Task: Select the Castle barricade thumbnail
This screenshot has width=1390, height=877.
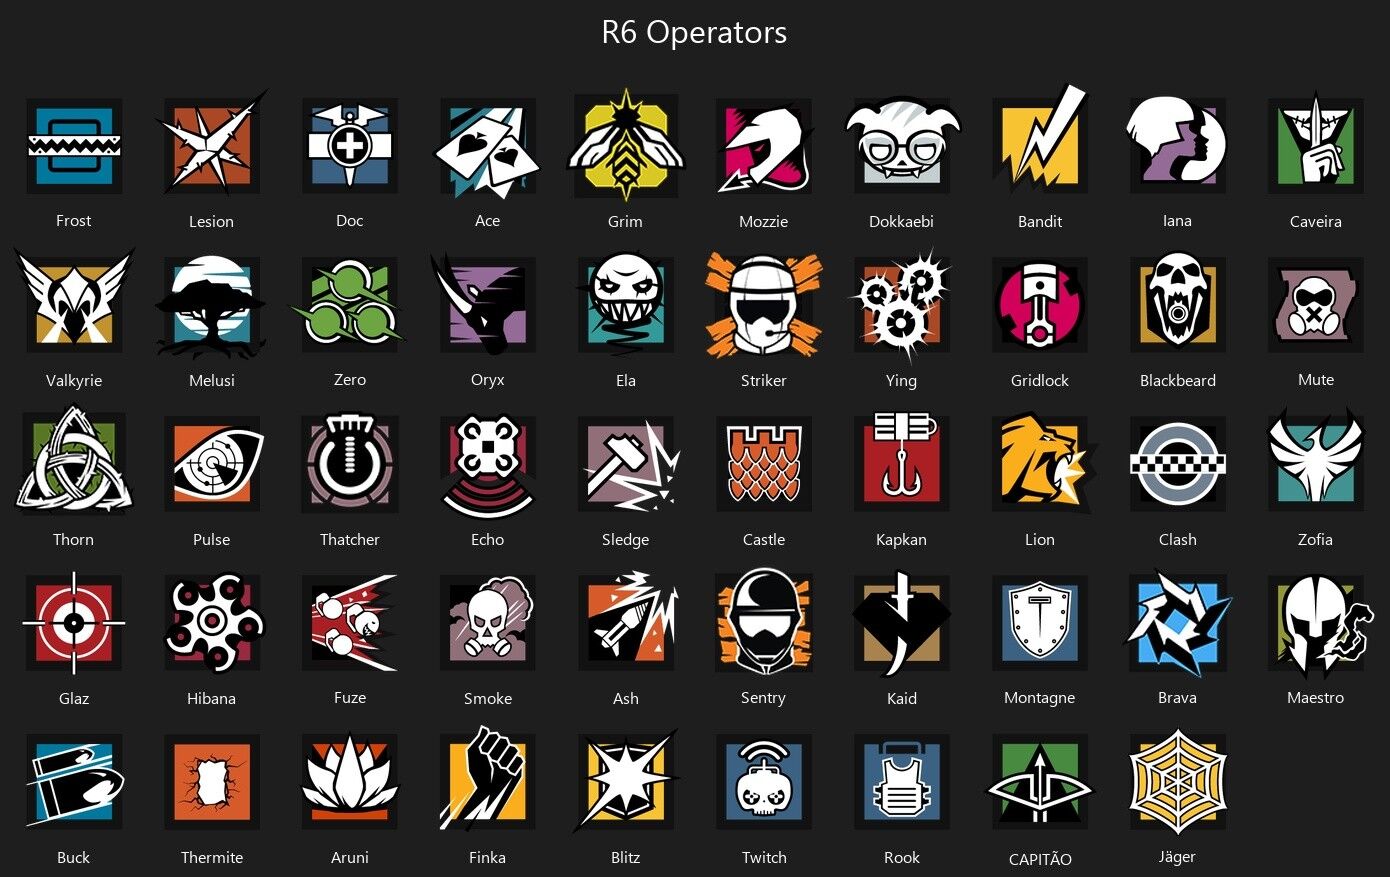Action: pyautogui.click(x=764, y=463)
